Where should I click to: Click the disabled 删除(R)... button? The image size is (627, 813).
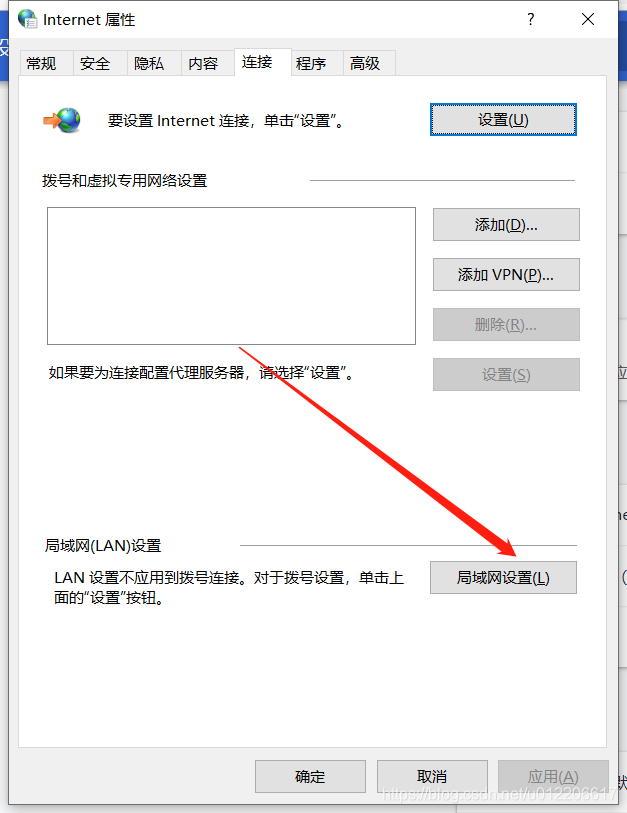[506, 325]
